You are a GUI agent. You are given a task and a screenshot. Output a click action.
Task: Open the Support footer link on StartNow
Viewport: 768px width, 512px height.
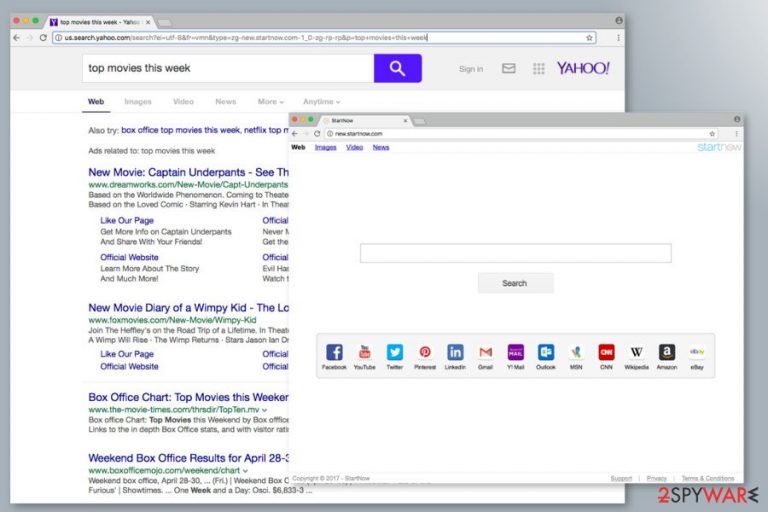621,478
